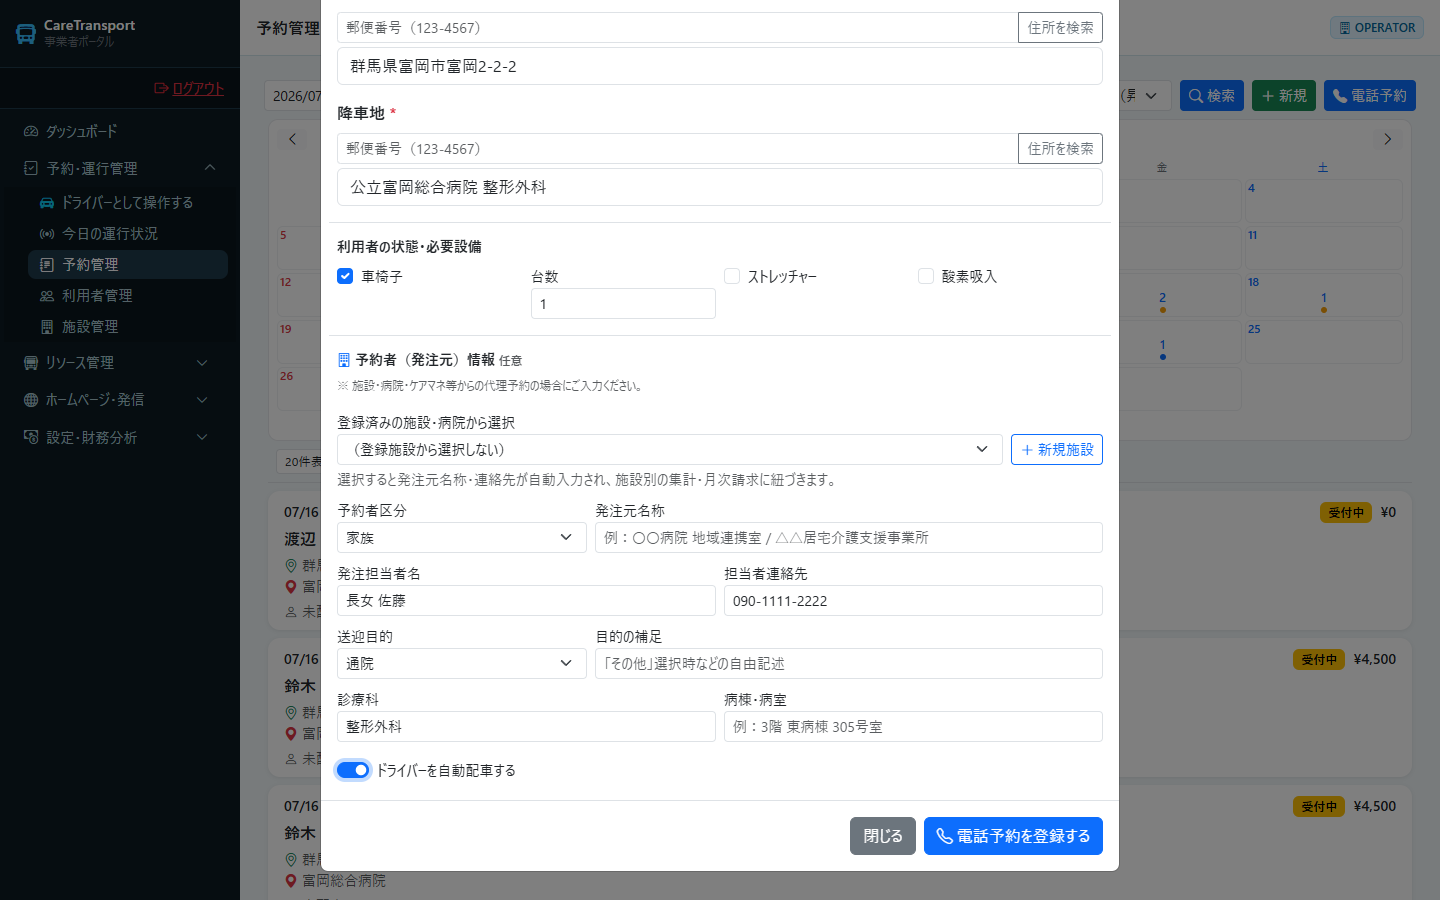Click the settings icon beside 設定・財務分析
1440x900 pixels.
pyautogui.click(x=31, y=437)
